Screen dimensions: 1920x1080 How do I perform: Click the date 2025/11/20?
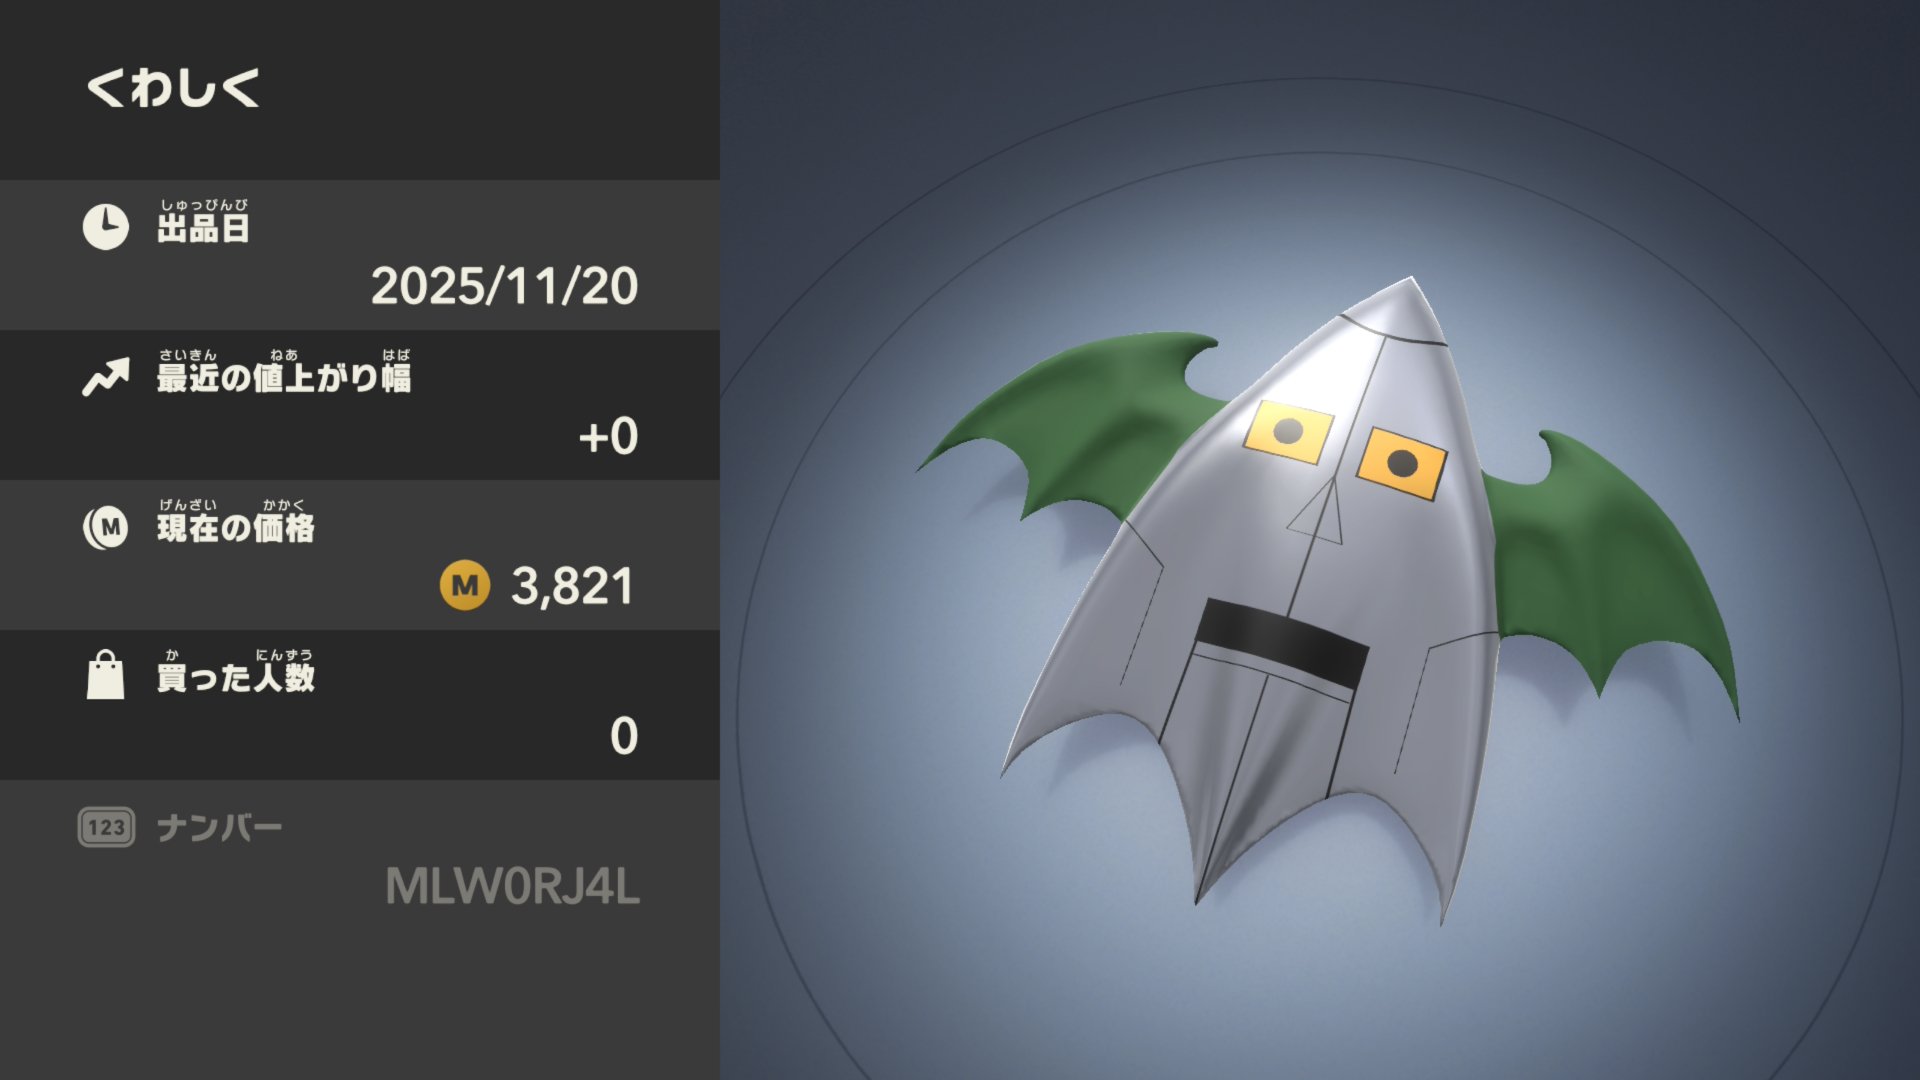(x=504, y=286)
